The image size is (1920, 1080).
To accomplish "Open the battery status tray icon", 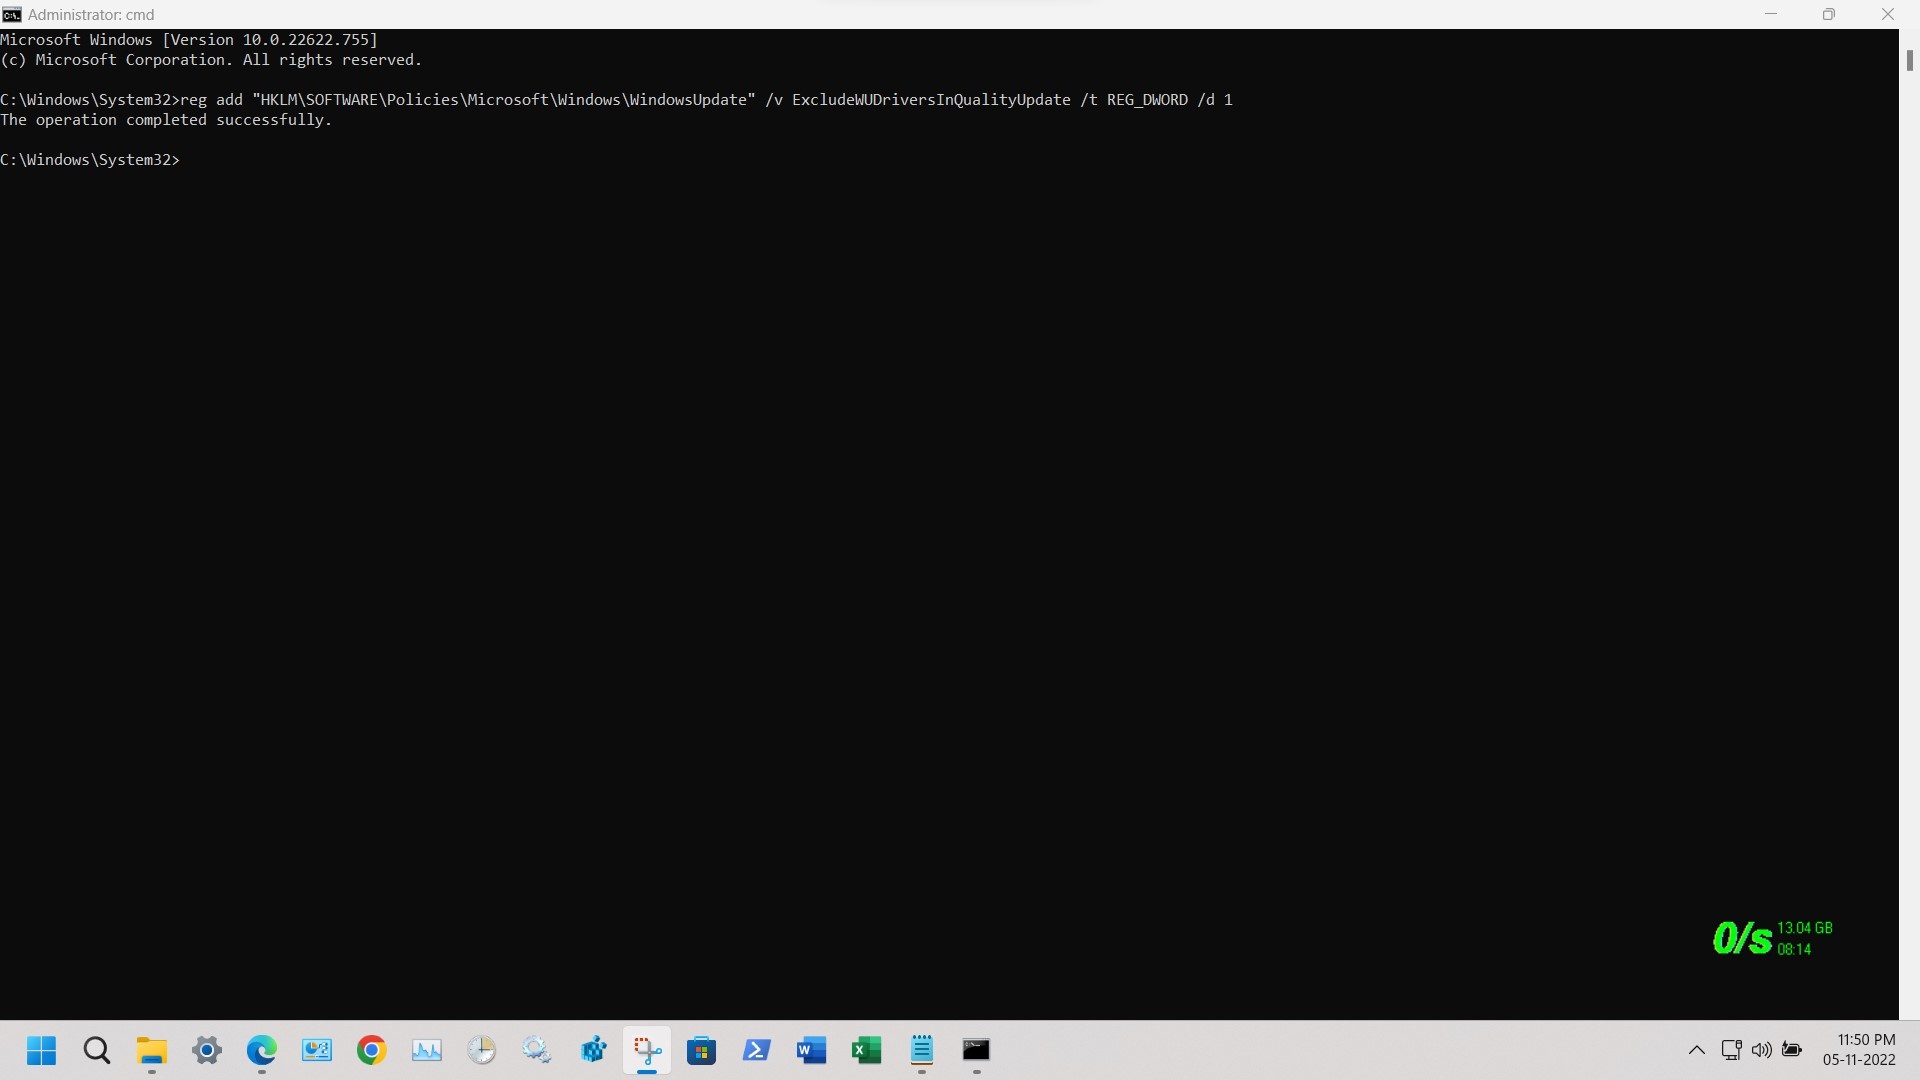I will pyautogui.click(x=1792, y=1050).
